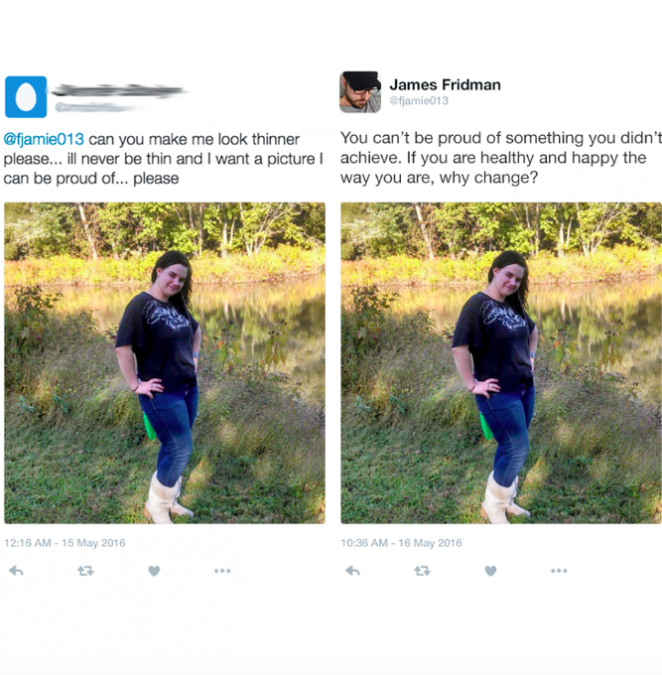The height and width of the screenshot is (675, 662).
Task: Click the 12:16 AM - 15 May 2016 timestamp
Action: pyautogui.click(x=65, y=543)
